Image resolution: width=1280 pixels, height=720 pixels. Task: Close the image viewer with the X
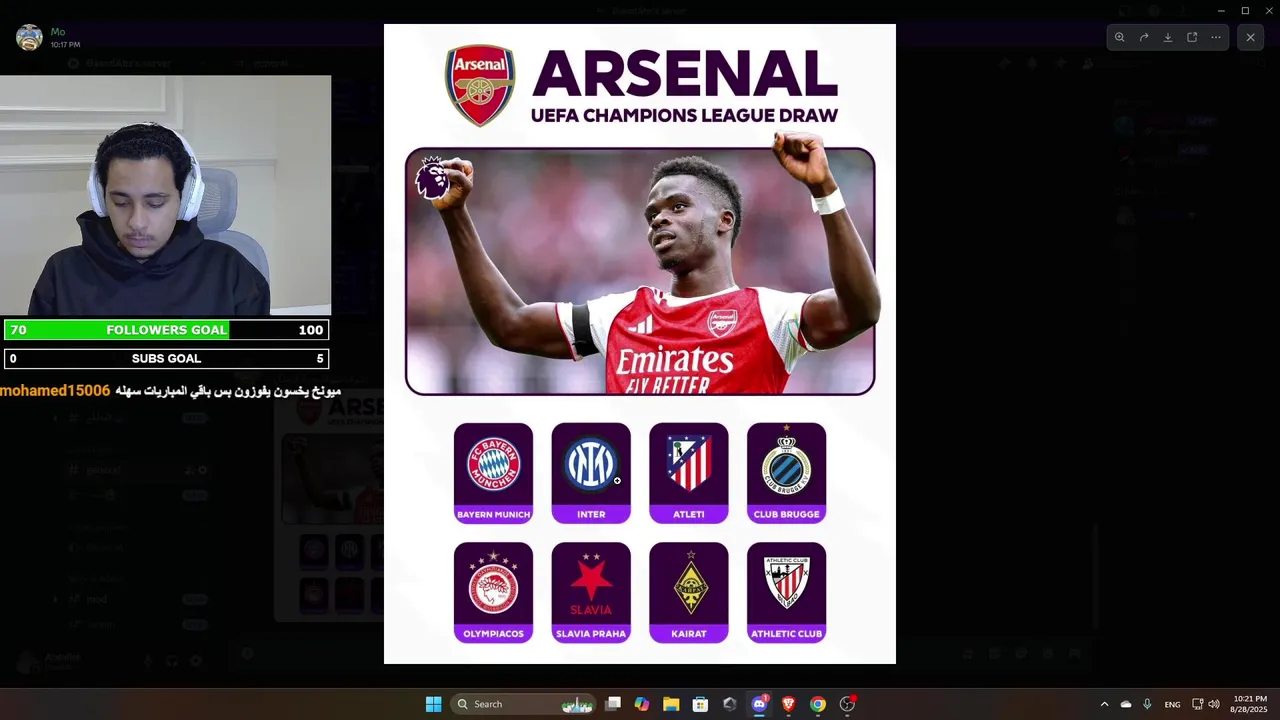pos(1250,37)
